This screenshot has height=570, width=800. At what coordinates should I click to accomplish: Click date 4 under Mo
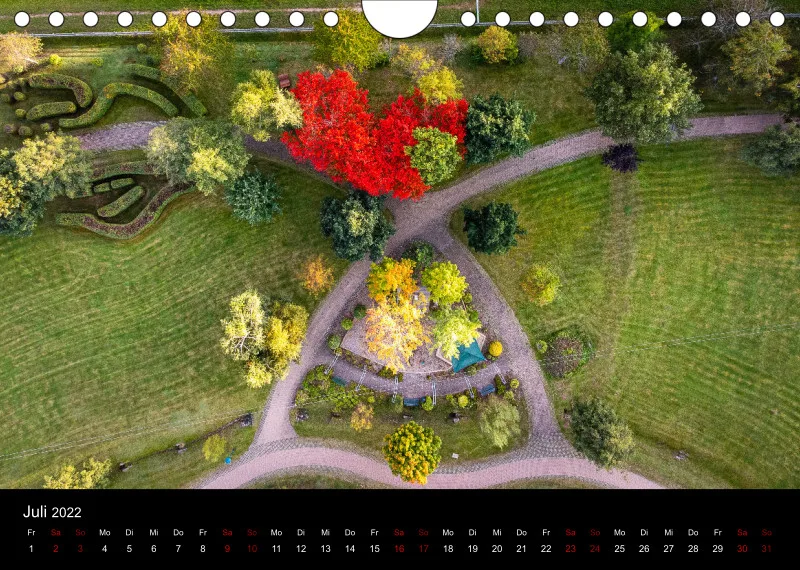(105, 549)
